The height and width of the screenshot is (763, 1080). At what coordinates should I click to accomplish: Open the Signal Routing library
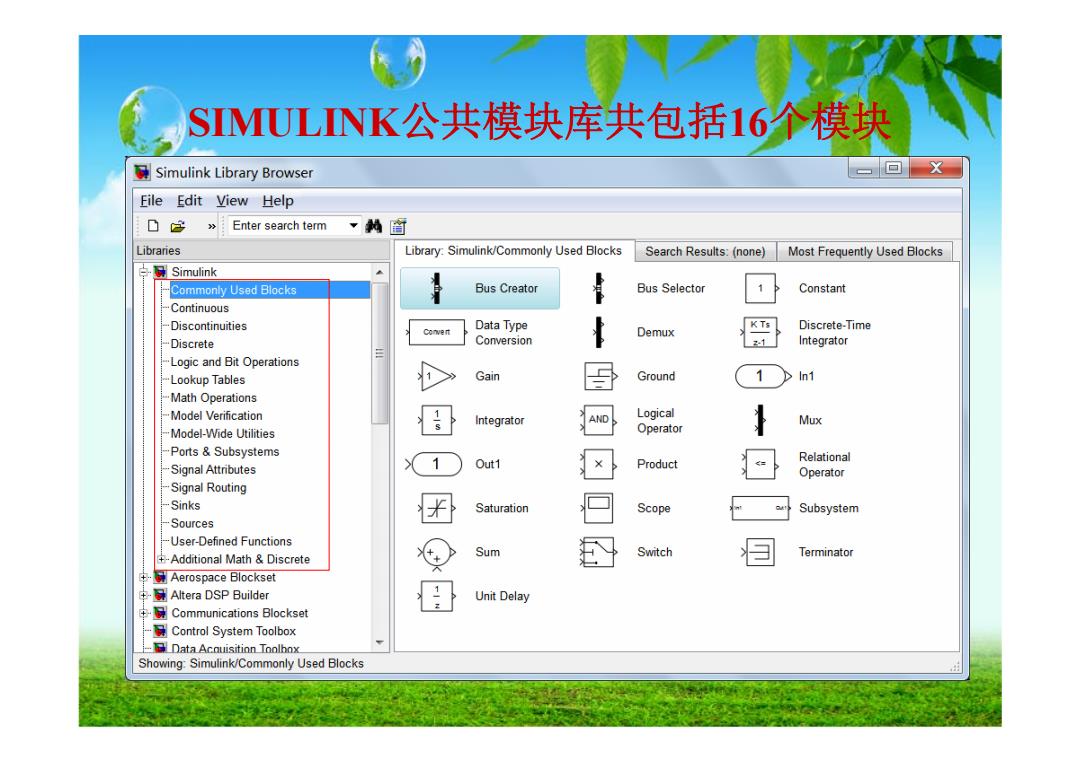coord(209,487)
